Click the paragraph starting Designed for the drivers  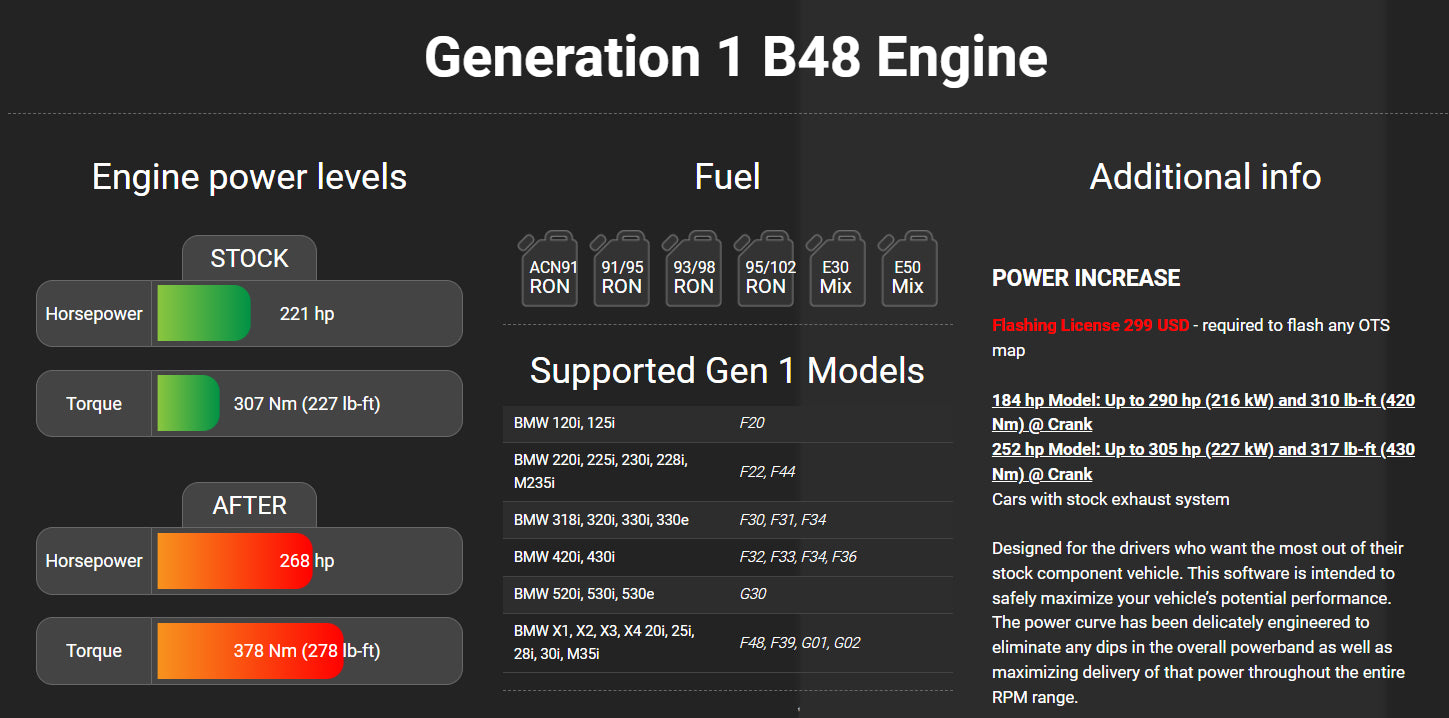tap(1199, 623)
